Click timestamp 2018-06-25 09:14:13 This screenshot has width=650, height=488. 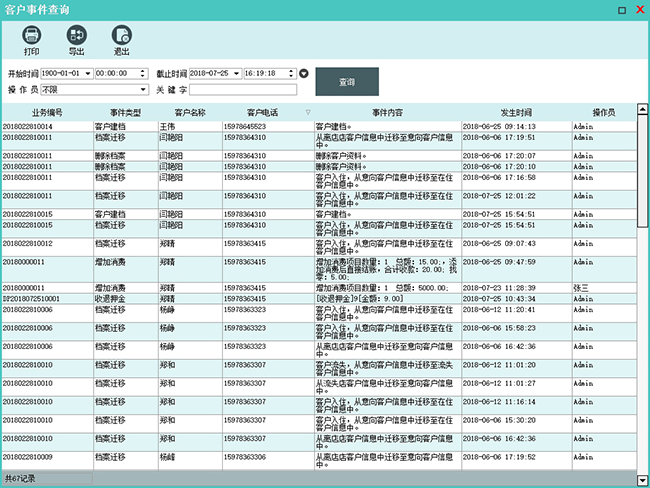[499, 126]
